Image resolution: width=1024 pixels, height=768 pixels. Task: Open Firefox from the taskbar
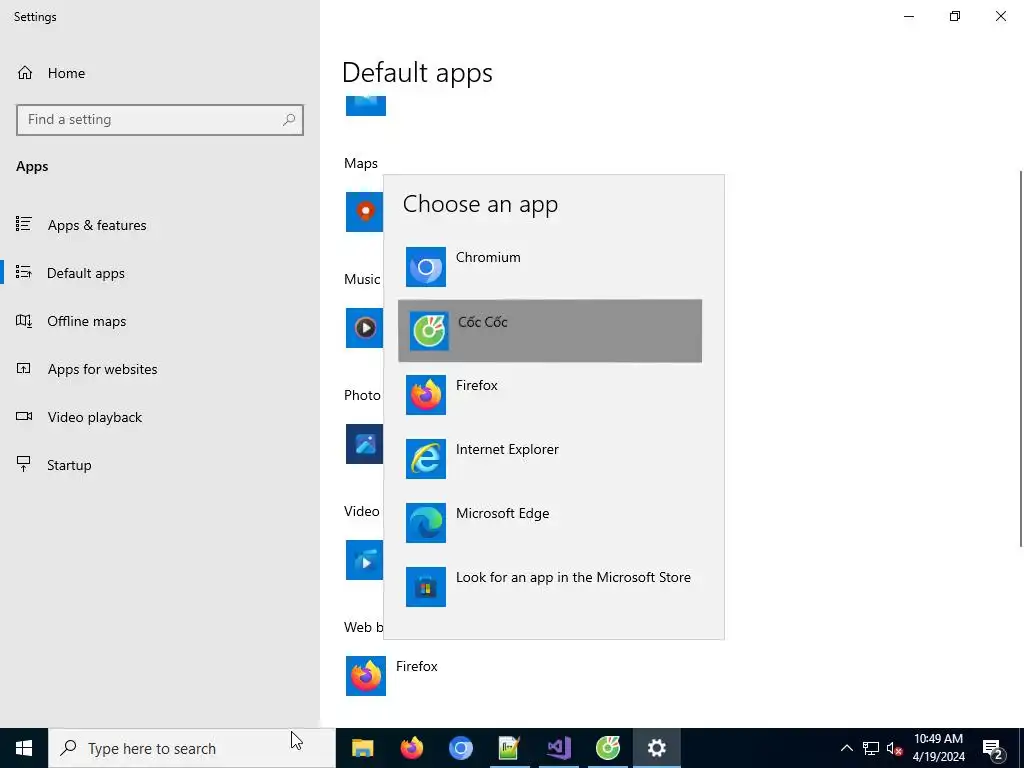tap(411, 748)
